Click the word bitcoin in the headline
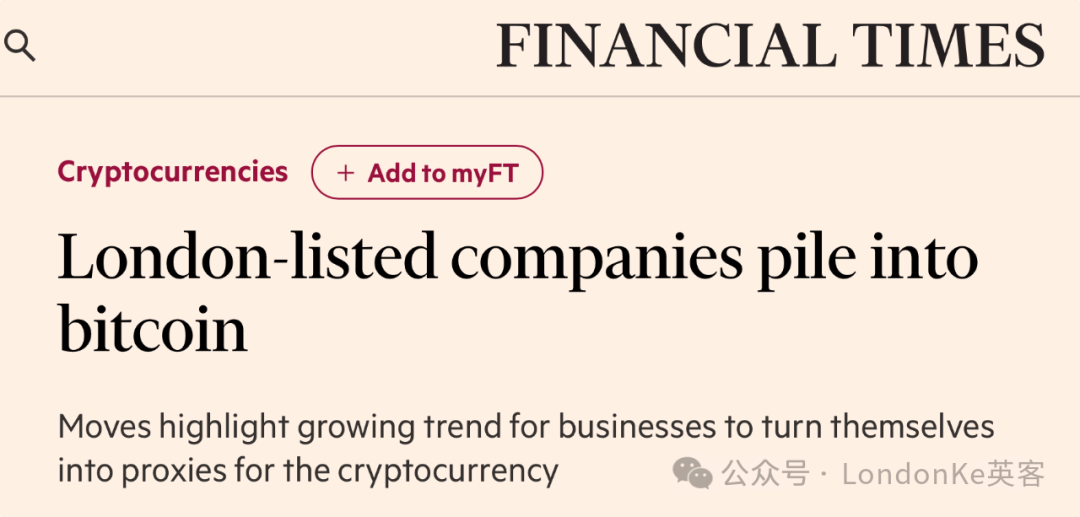Image resolution: width=1080 pixels, height=517 pixels. point(152,328)
